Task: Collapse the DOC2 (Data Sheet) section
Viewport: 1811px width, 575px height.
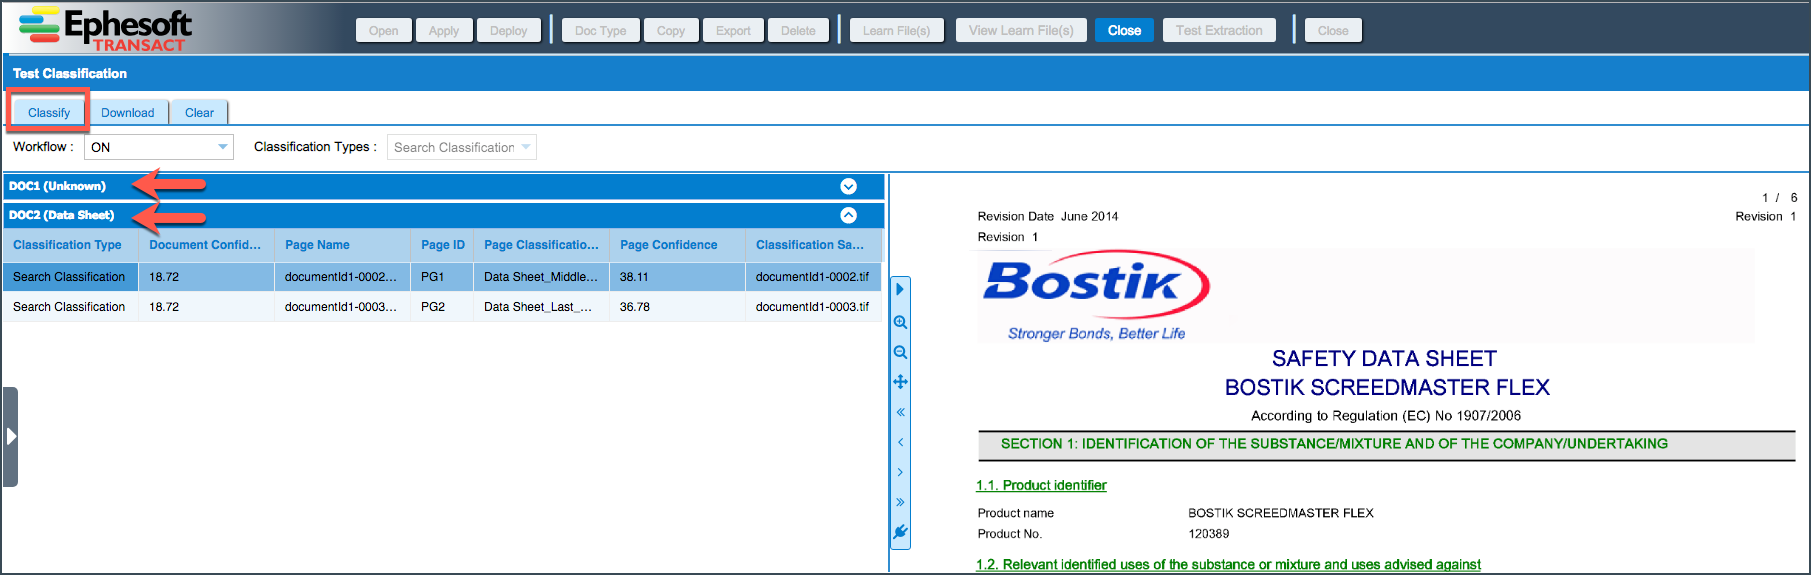Action: click(848, 215)
